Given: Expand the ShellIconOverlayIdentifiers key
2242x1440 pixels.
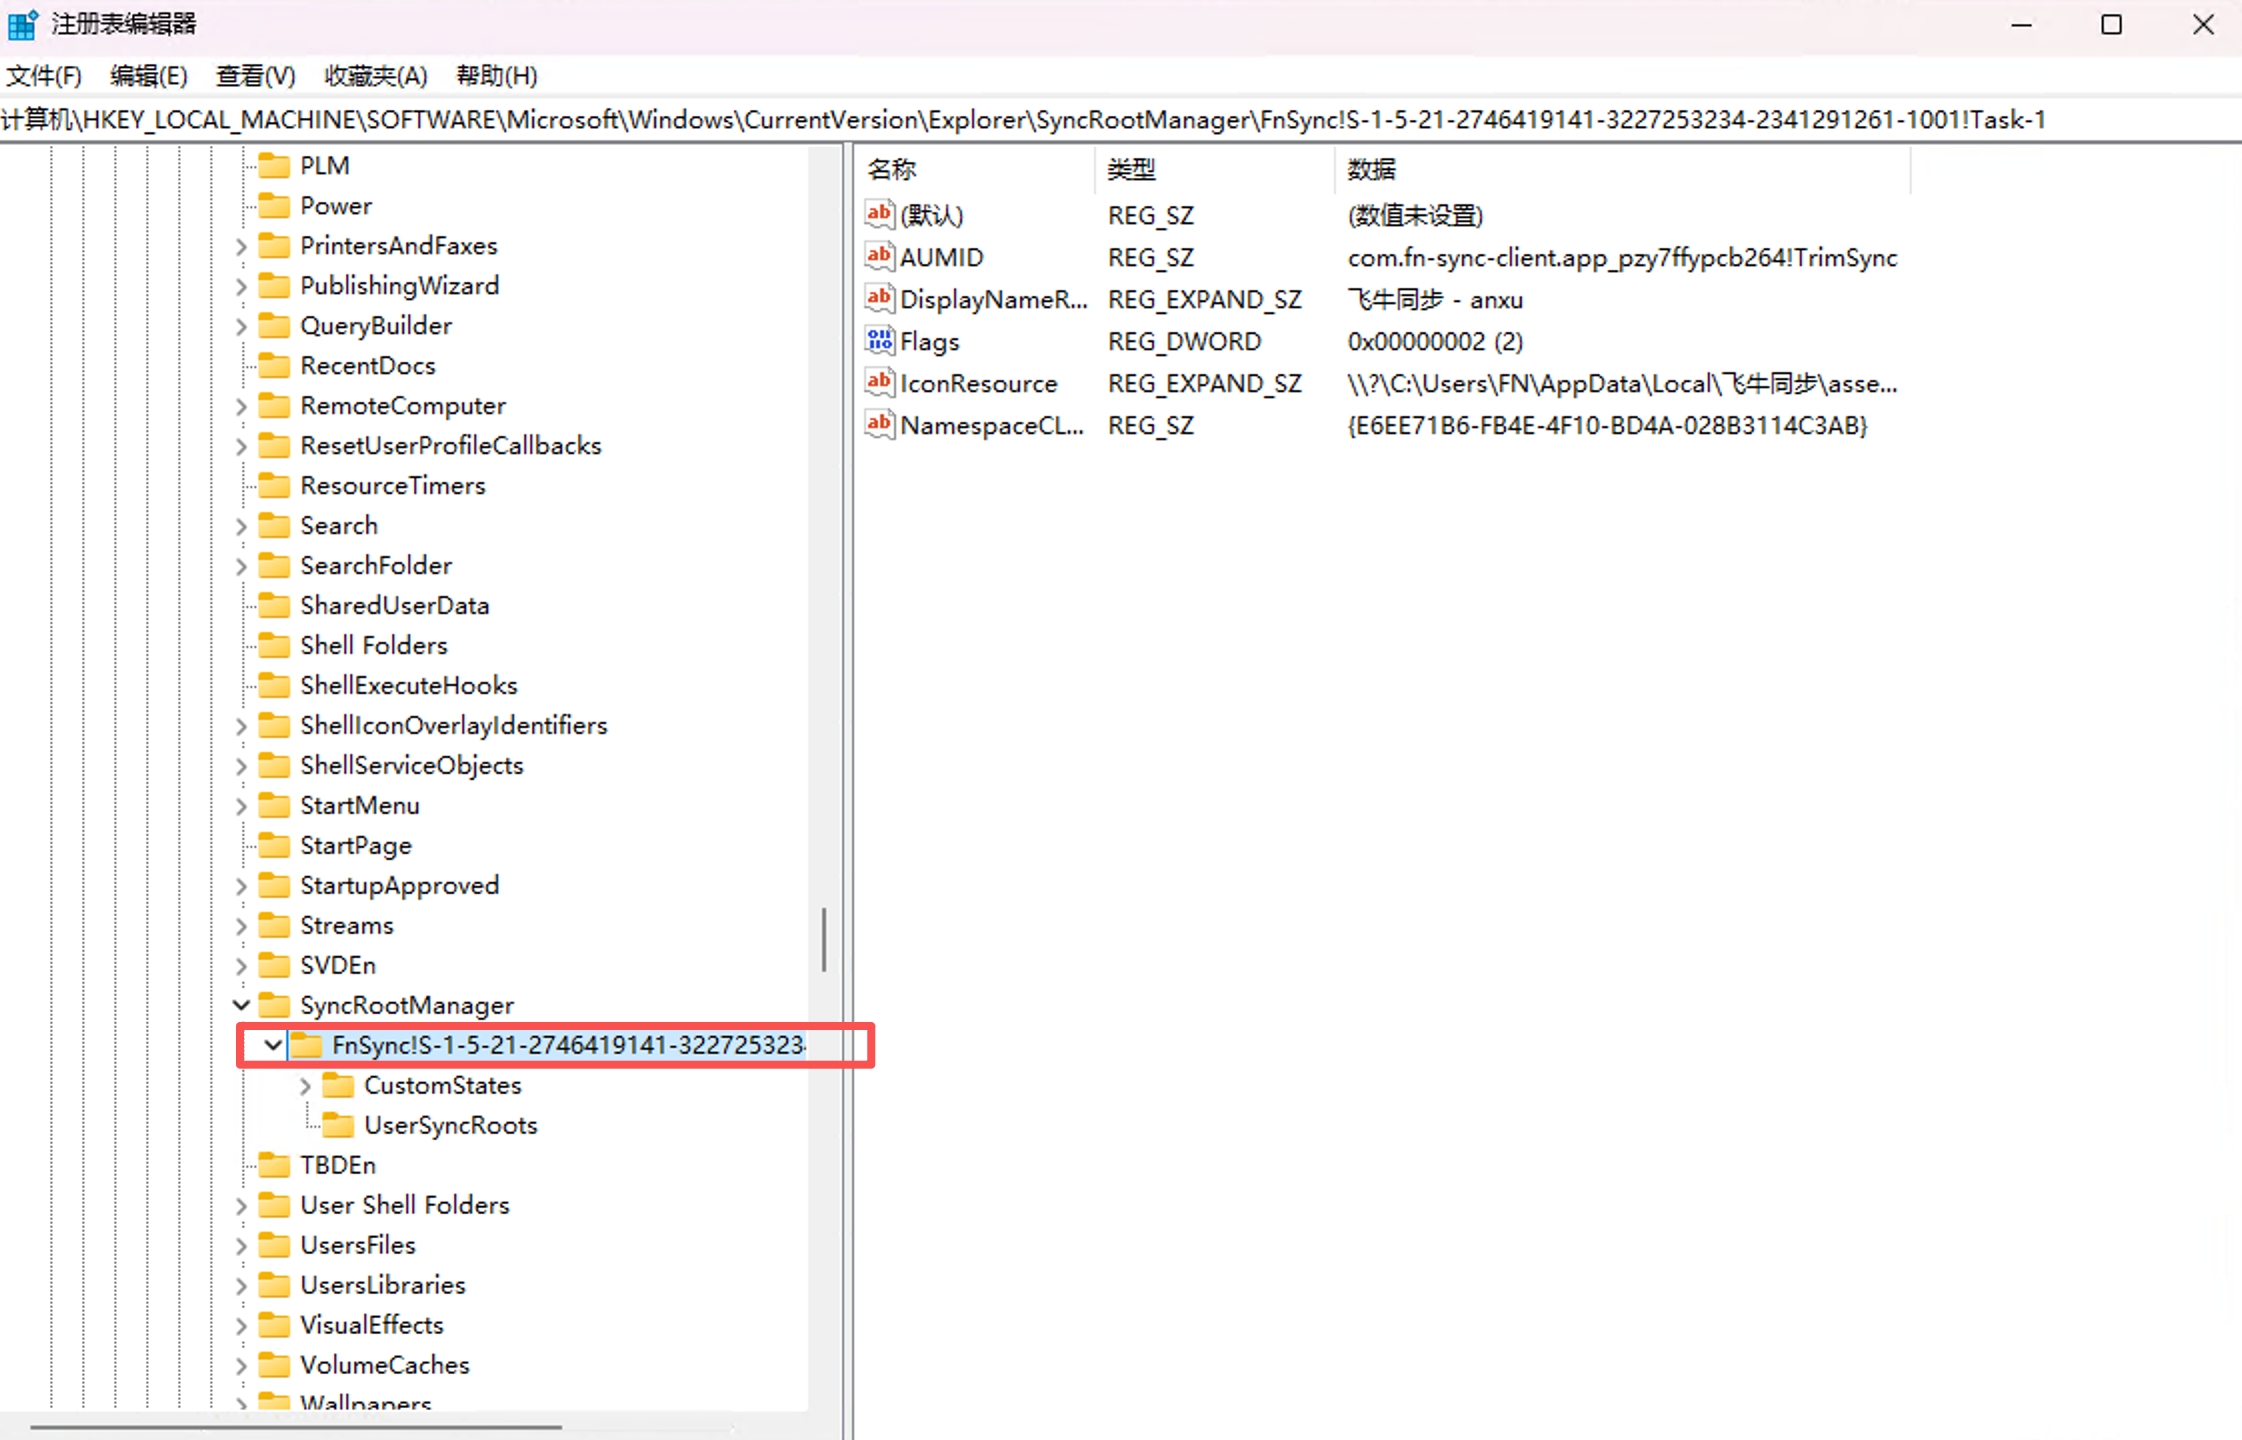Looking at the screenshot, I should point(241,725).
